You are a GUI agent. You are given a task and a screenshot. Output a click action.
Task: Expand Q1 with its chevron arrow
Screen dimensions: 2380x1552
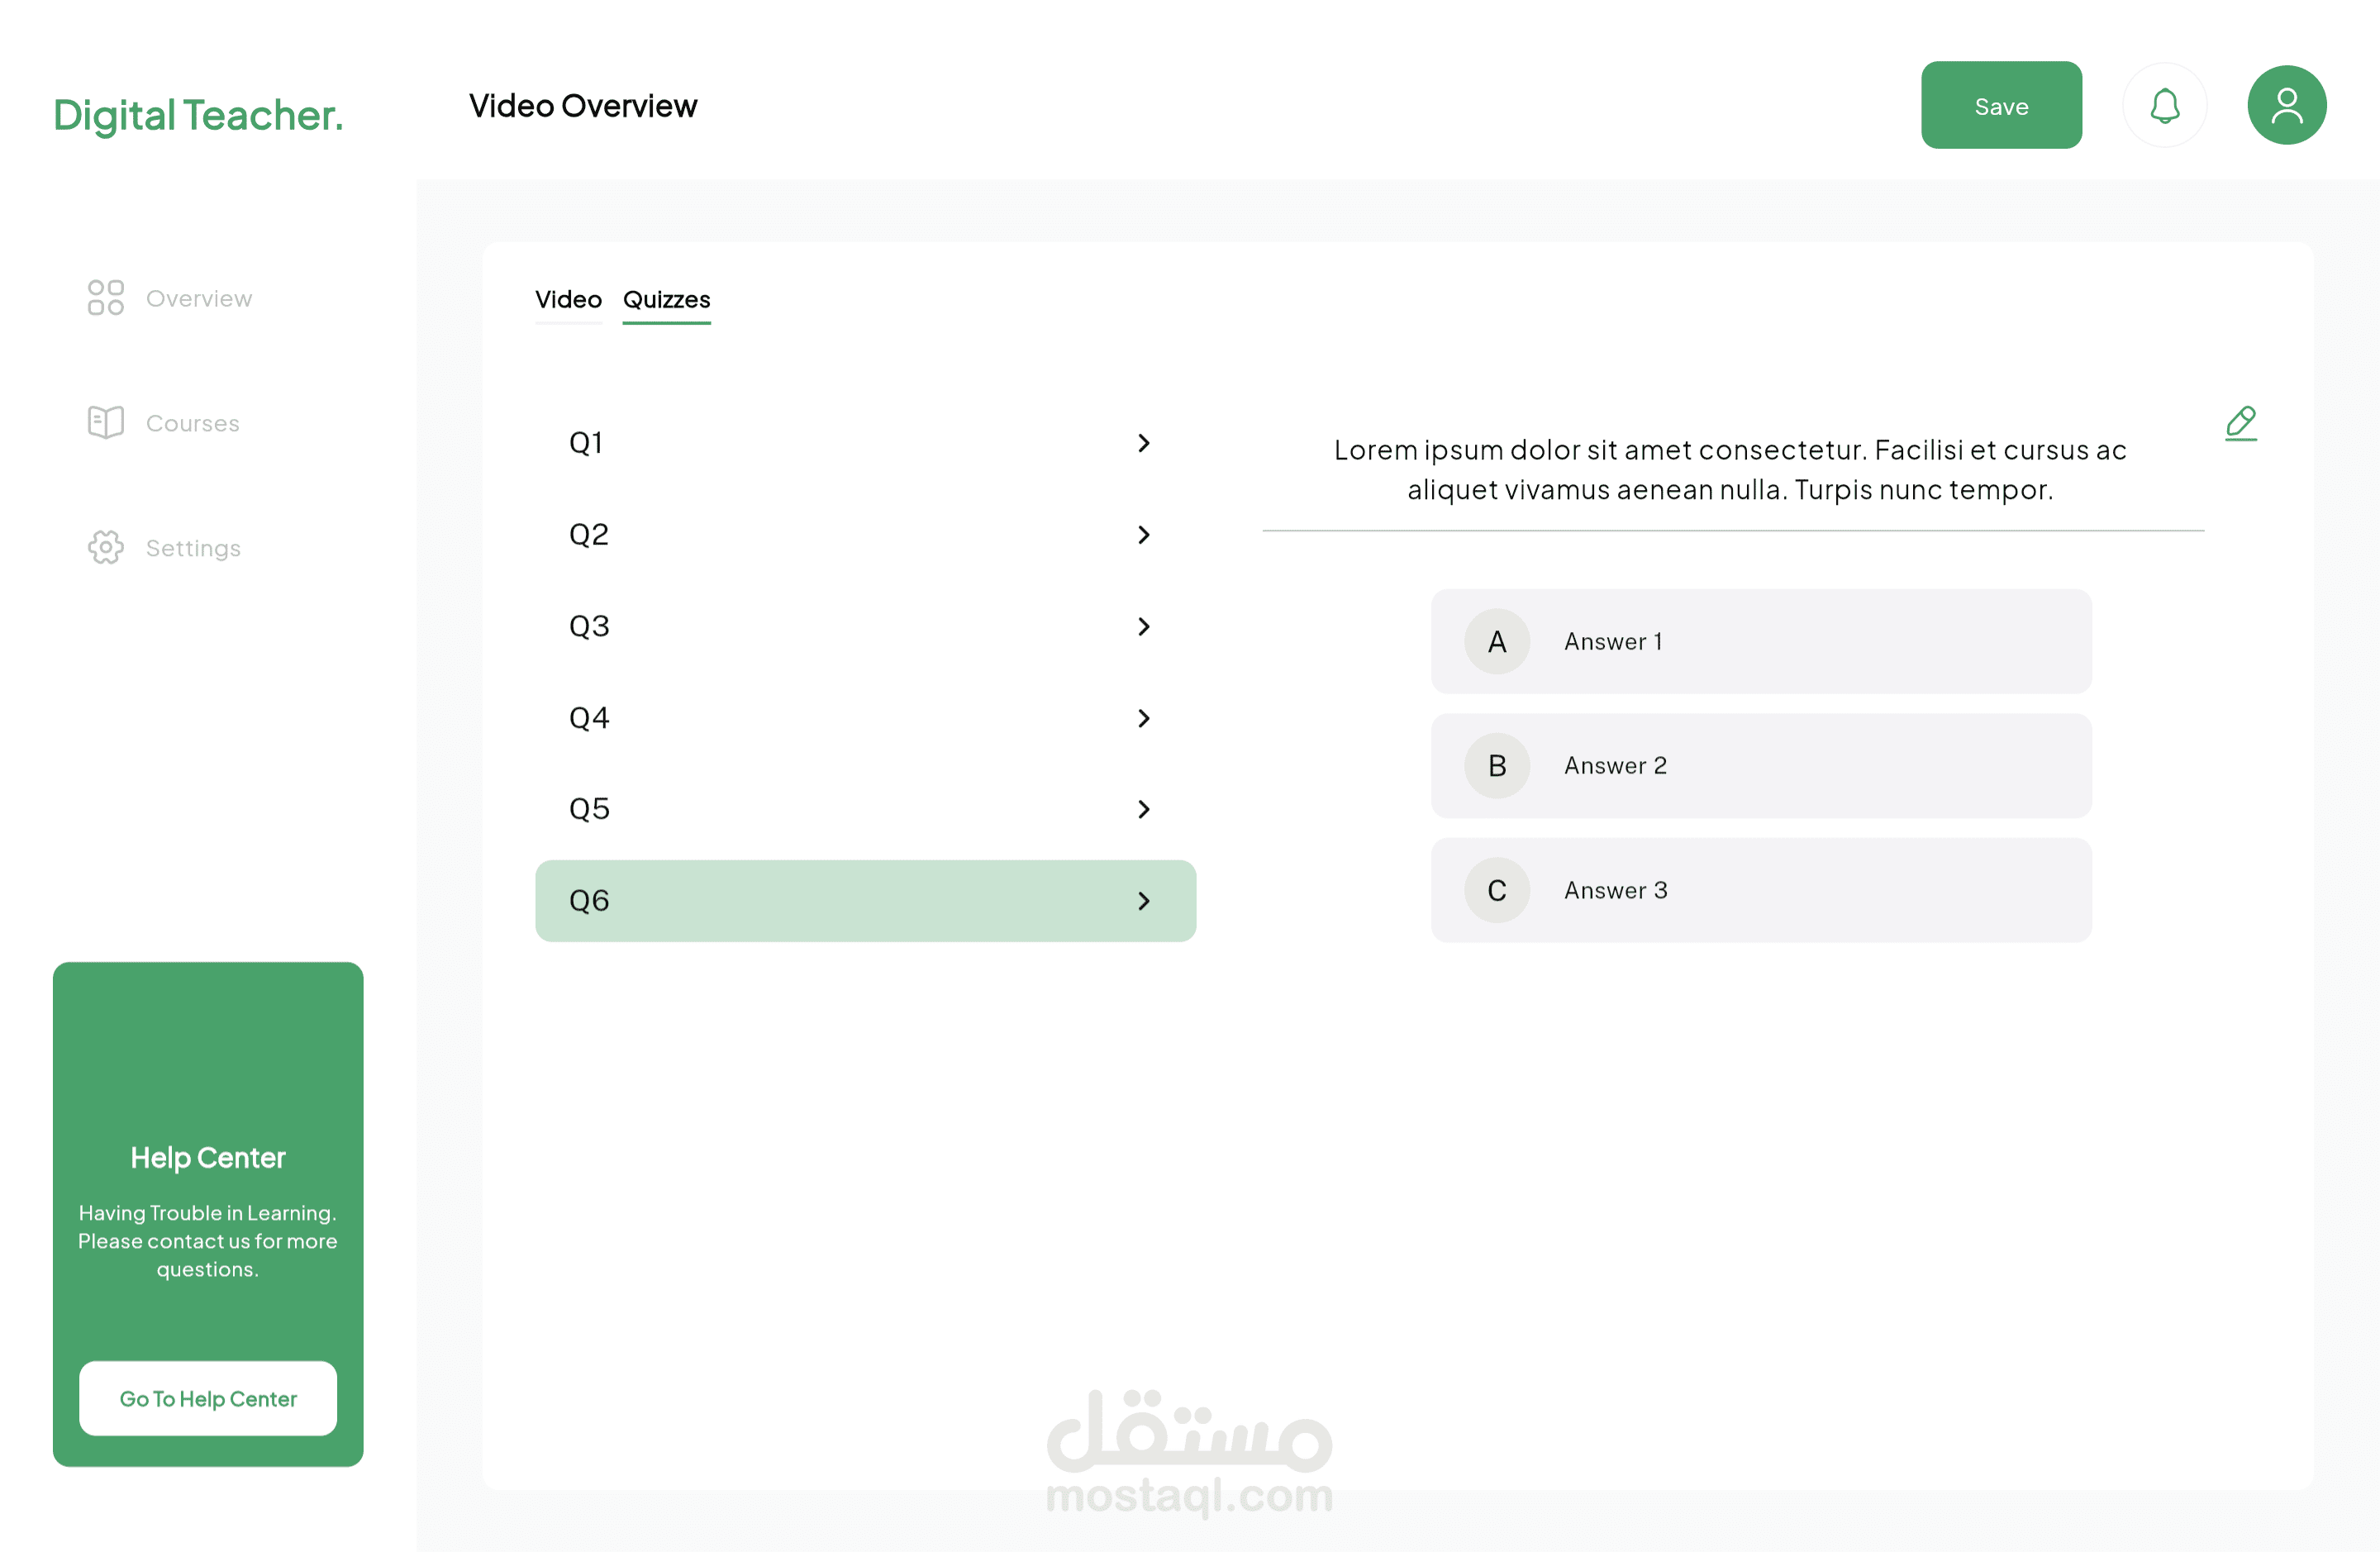coord(1143,443)
